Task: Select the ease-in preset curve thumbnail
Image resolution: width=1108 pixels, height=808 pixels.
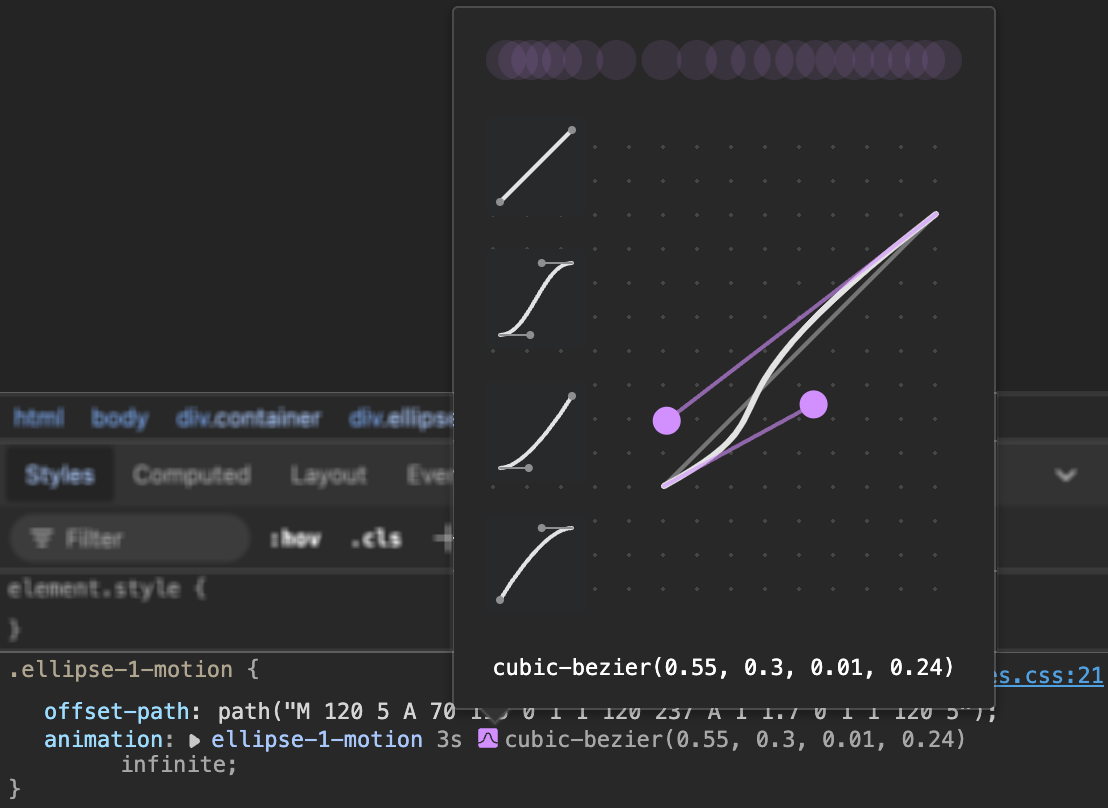Action: tap(536, 432)
